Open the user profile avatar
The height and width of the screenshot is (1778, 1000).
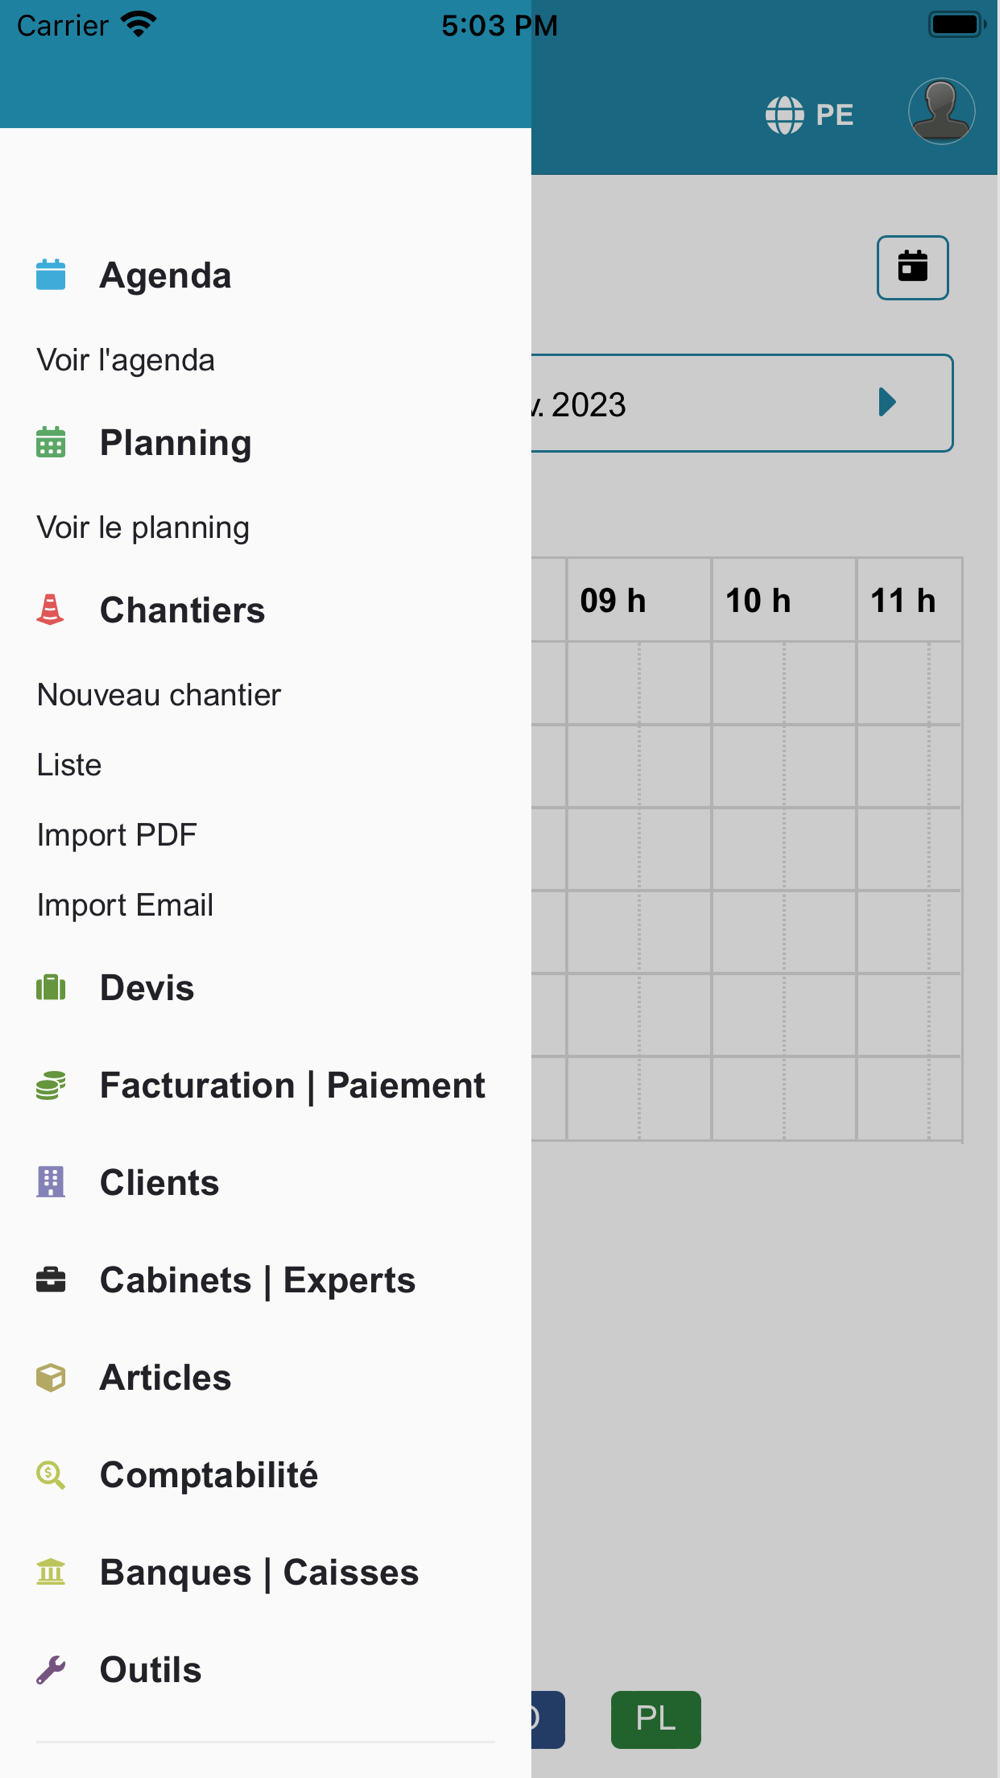pos(941,111)
